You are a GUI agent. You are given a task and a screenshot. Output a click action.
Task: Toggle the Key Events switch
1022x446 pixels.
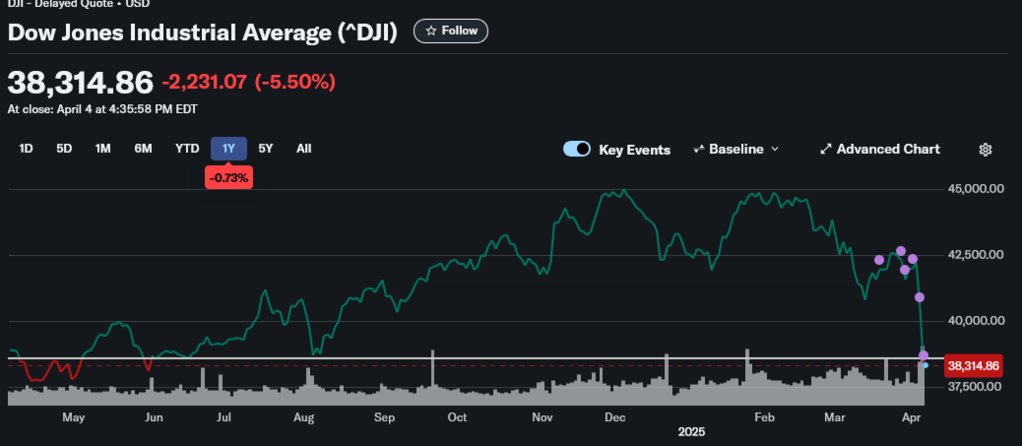pos(577,149)
